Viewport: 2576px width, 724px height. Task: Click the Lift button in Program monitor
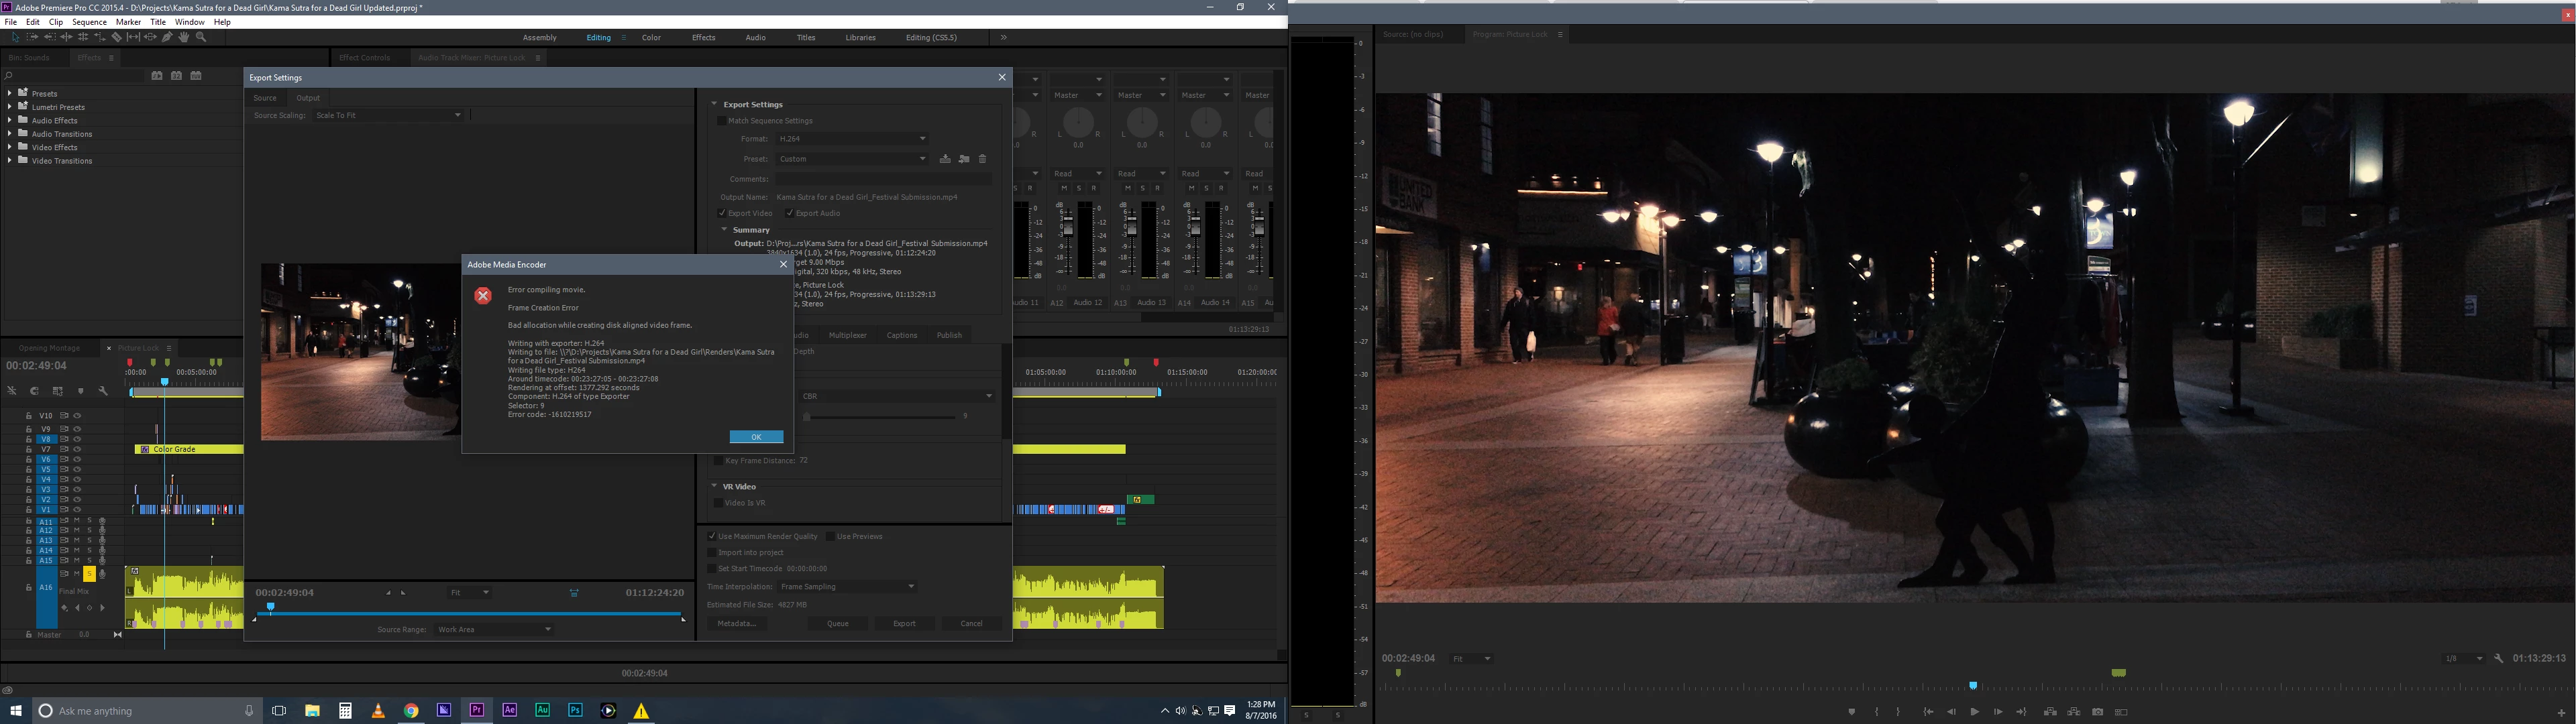tap(2050, 712)
